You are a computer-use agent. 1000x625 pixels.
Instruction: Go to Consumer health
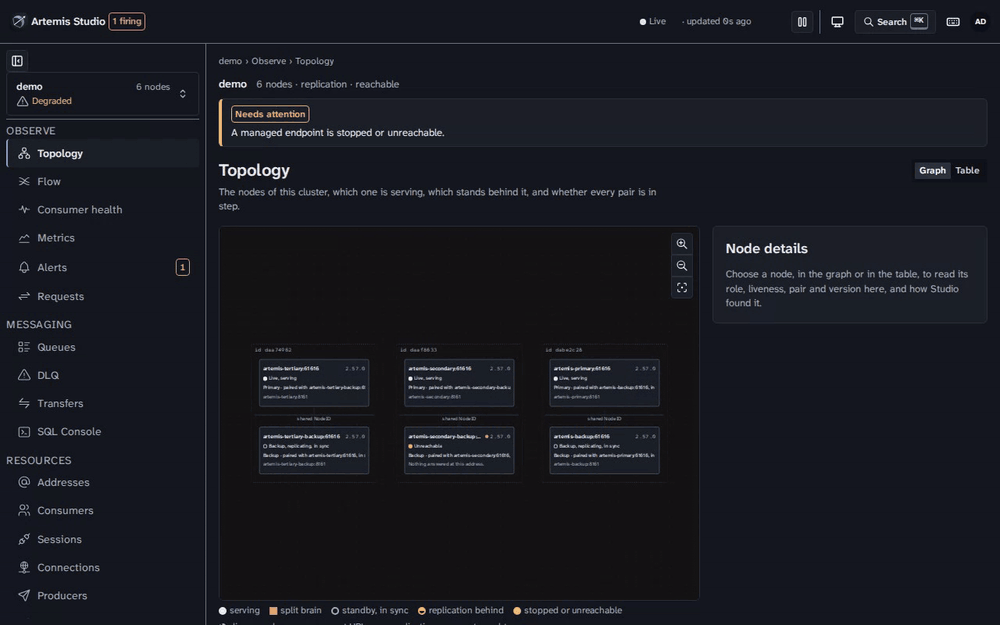(103, 210)
